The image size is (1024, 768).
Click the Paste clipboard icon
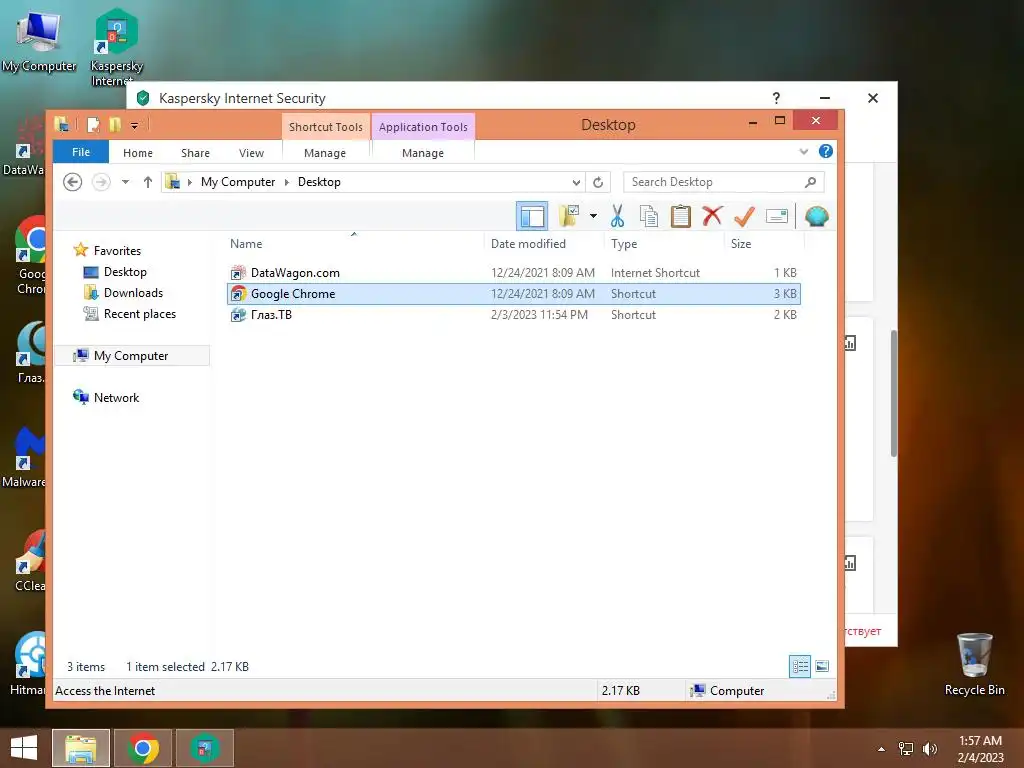click(x=680, y=216)
